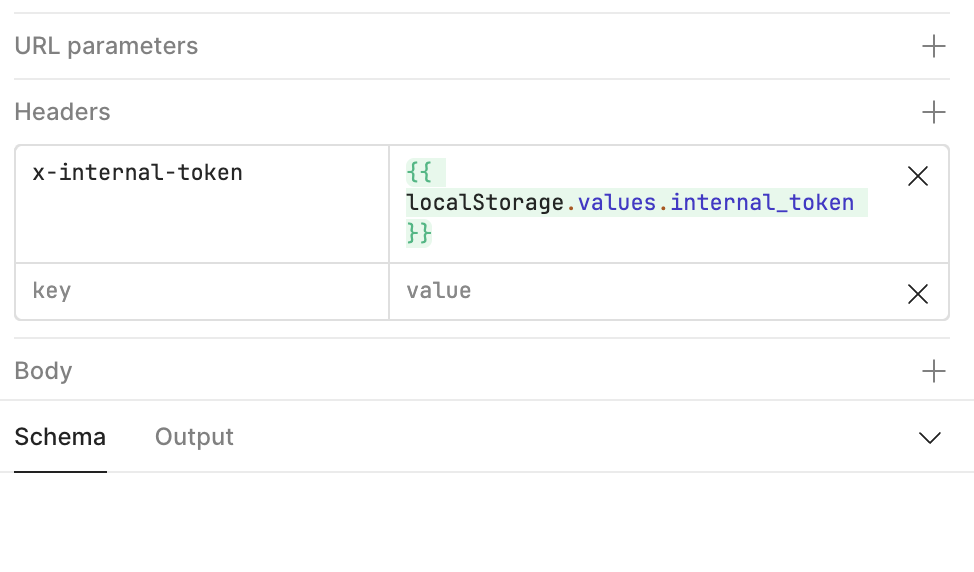Click the closing }} braces in value
The width and height of the screenshot is (974, 572).
point(418,232)
